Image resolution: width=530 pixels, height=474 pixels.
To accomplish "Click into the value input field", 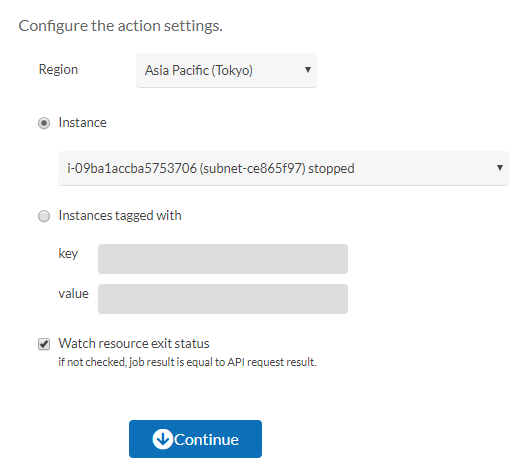I will tap(223, 299).
